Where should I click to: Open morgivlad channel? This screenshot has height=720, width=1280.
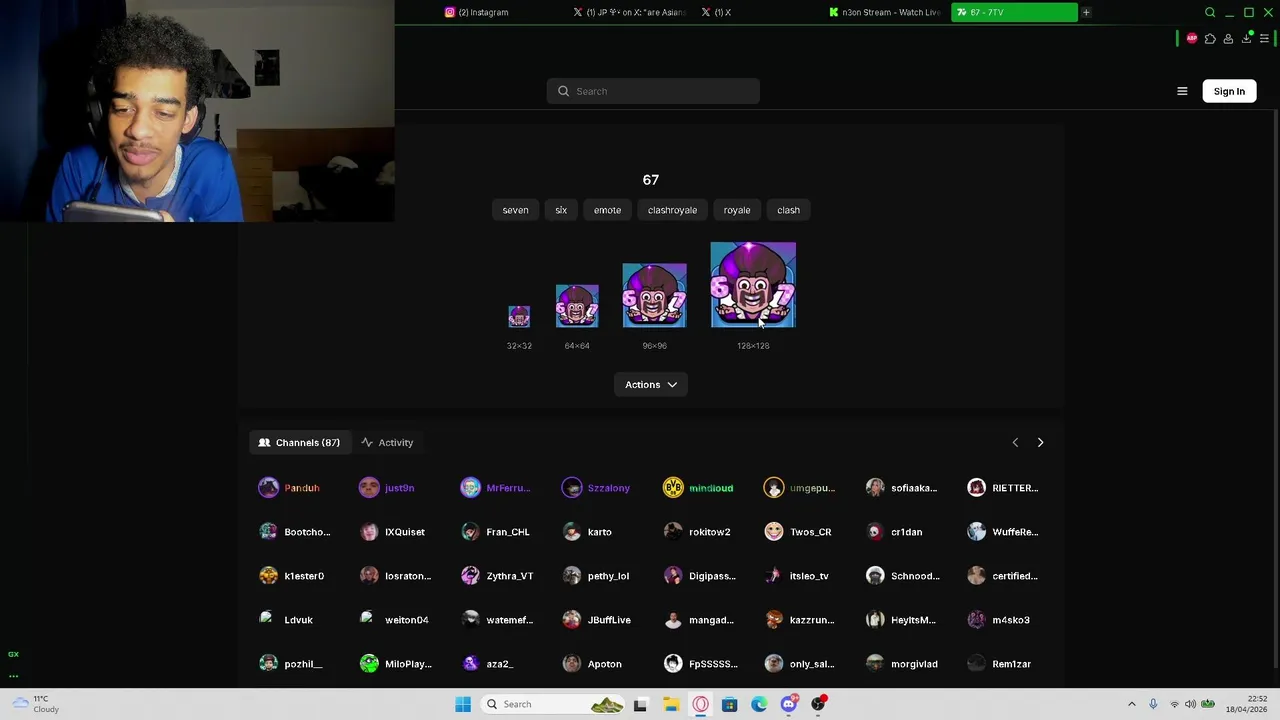coord(902,664)
